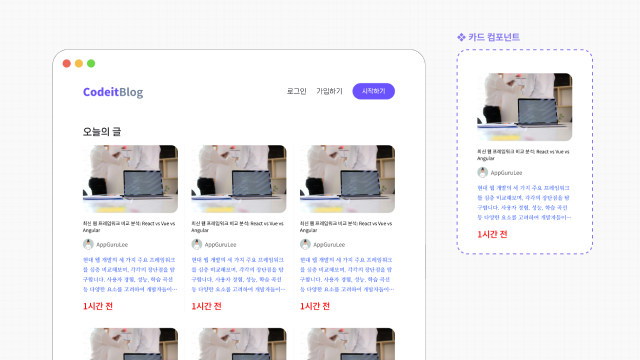This screenshot has height=360, width=640.
Task: Select the 오늘의 글 heading
Action: point(102,131)
